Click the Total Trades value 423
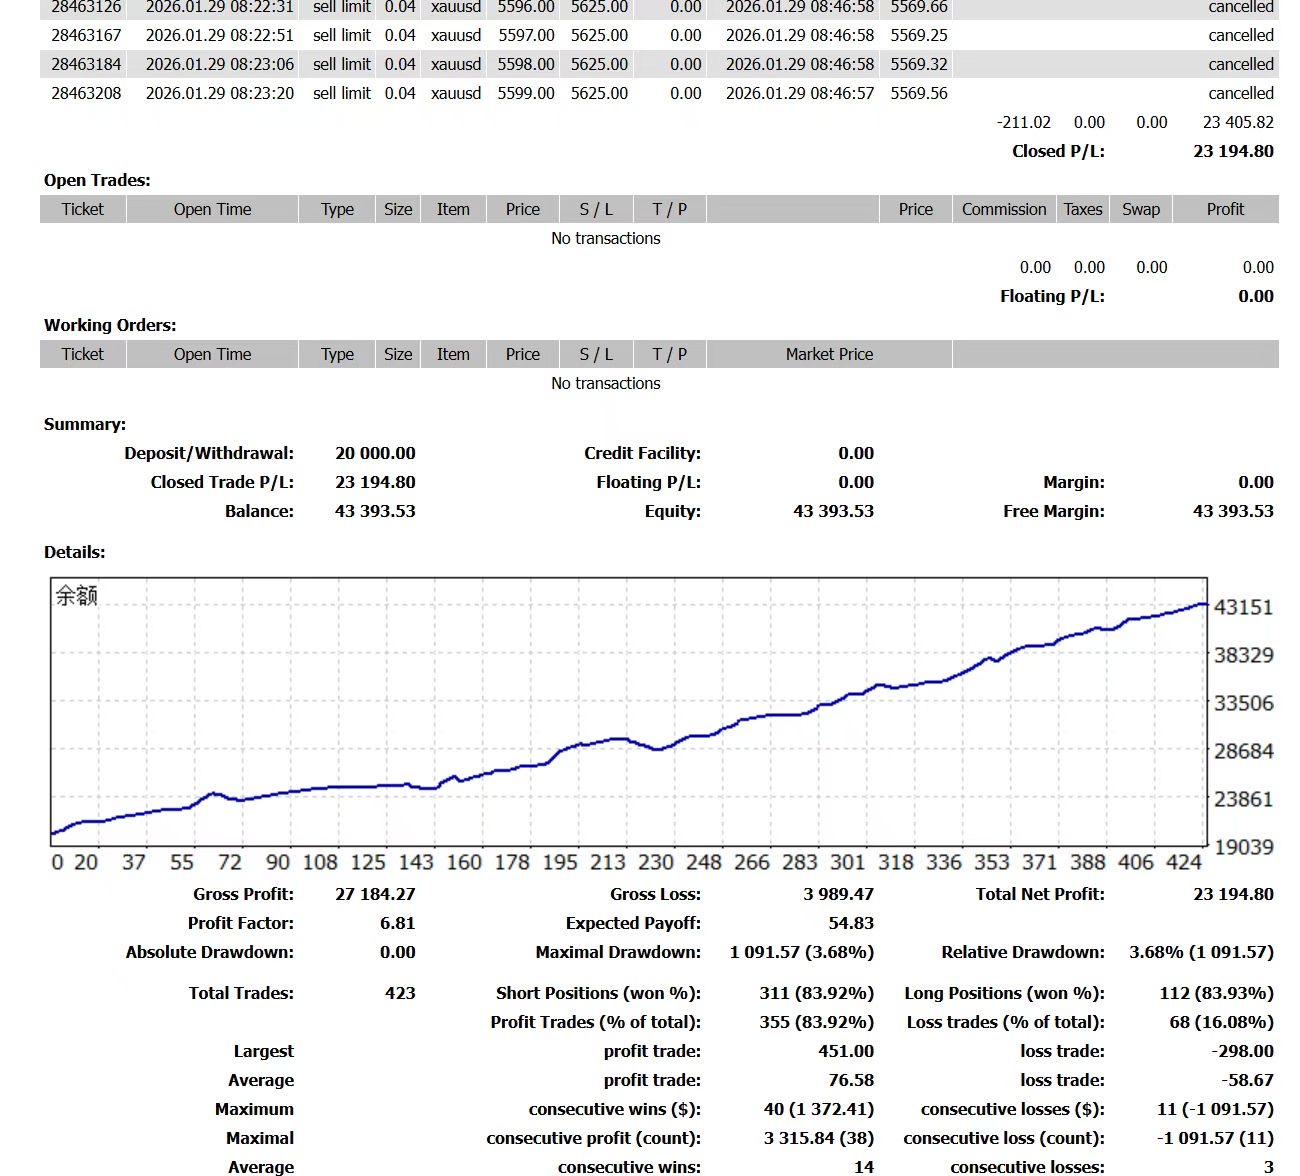 [x=399, y=993]
